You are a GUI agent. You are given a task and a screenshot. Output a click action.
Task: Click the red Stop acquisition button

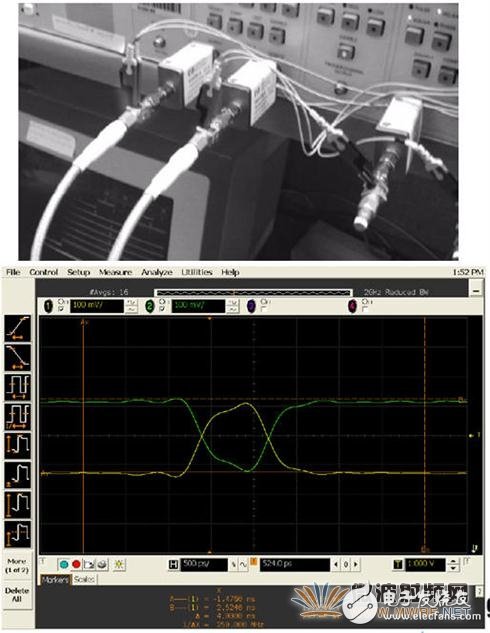pos(76,564)
